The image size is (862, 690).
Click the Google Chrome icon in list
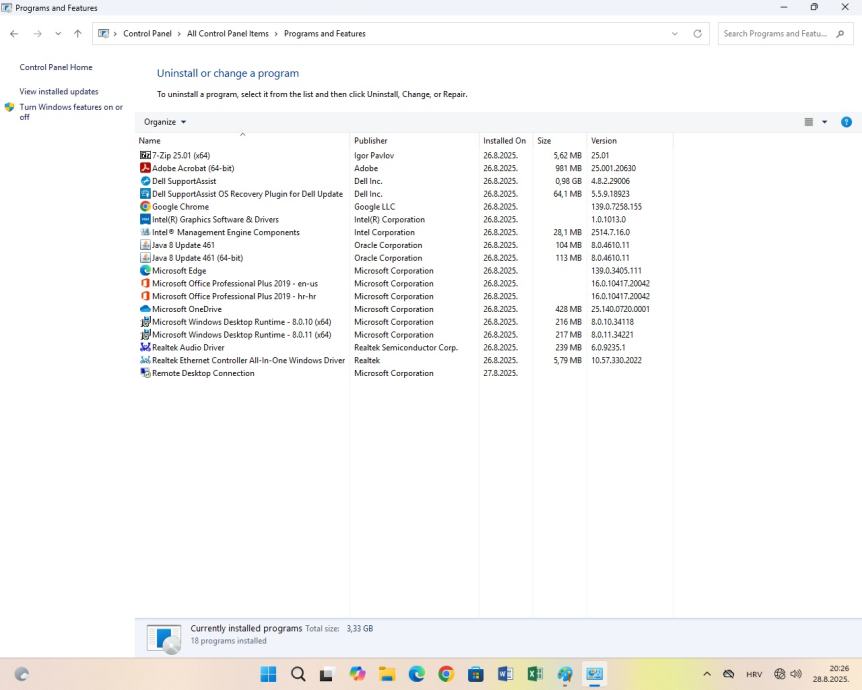(x=145, y=207)
